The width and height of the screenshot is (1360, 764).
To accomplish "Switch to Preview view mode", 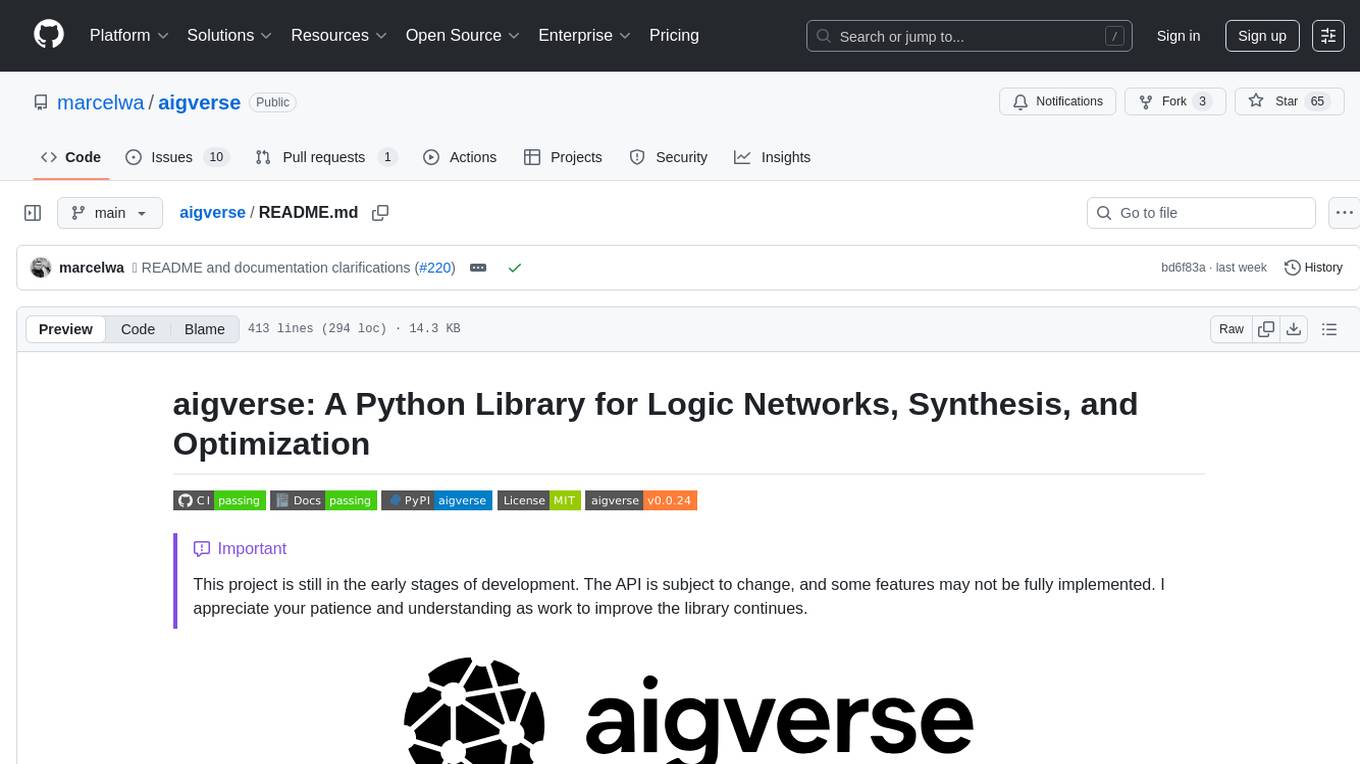I will (x=66, y=329).
